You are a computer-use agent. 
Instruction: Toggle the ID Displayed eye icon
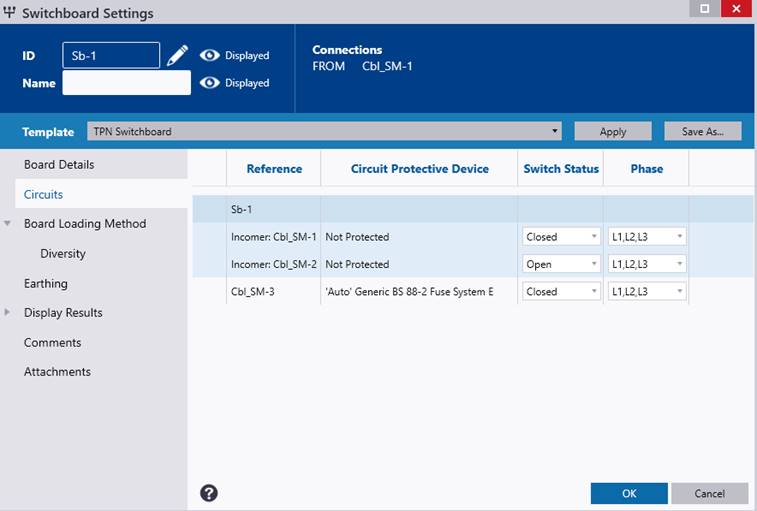coord(210,55)
